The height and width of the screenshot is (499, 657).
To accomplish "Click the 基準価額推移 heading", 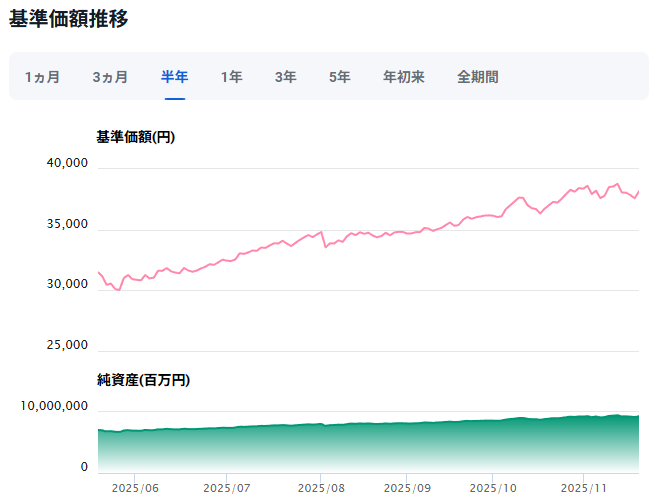I will (68, 19).
